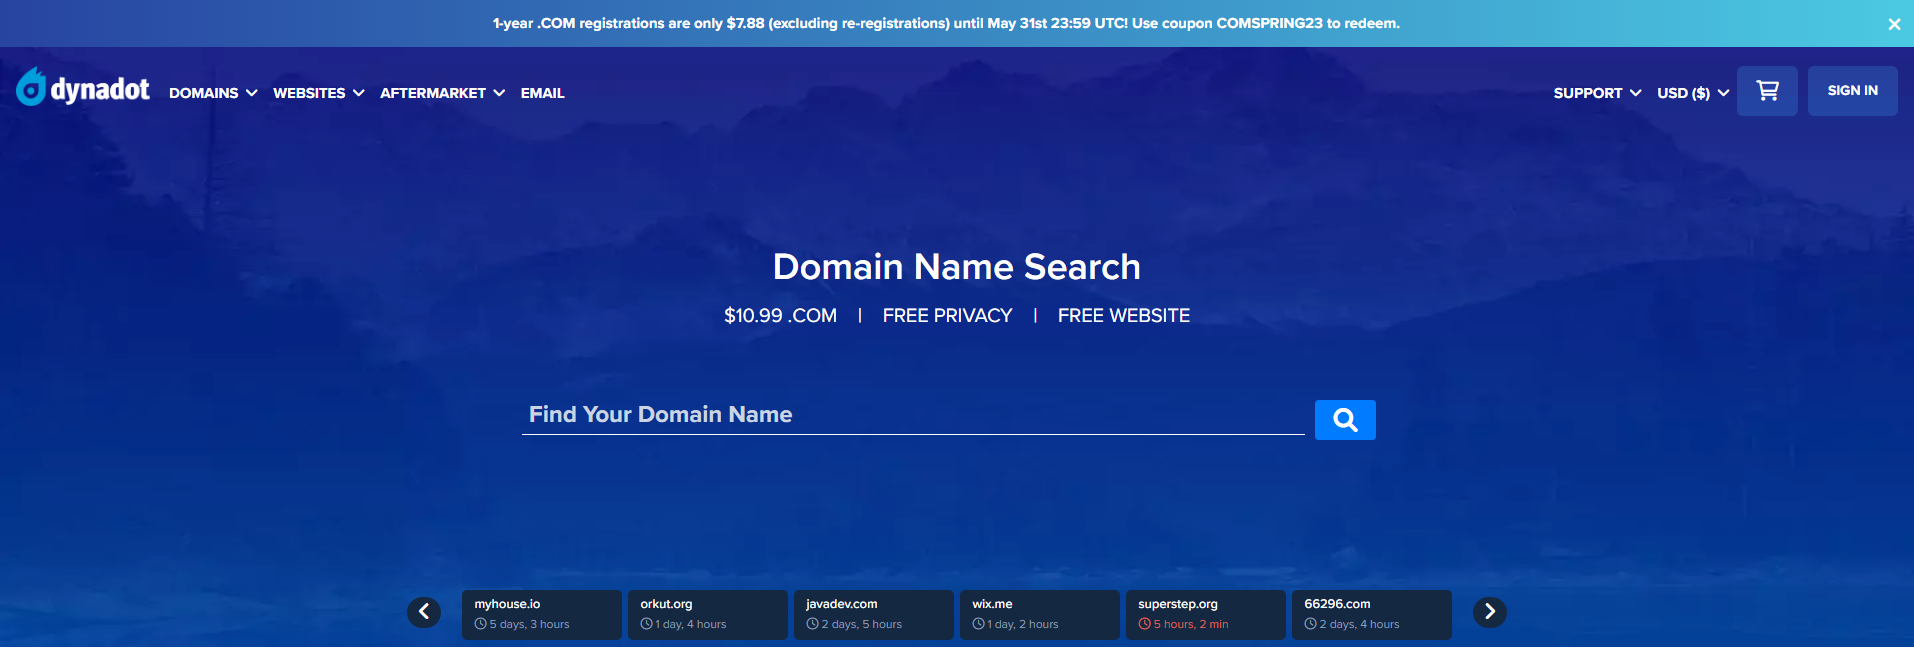Open the shopping cart
The width and height of the screenshot is (1914, 648).
(1767, 91)
